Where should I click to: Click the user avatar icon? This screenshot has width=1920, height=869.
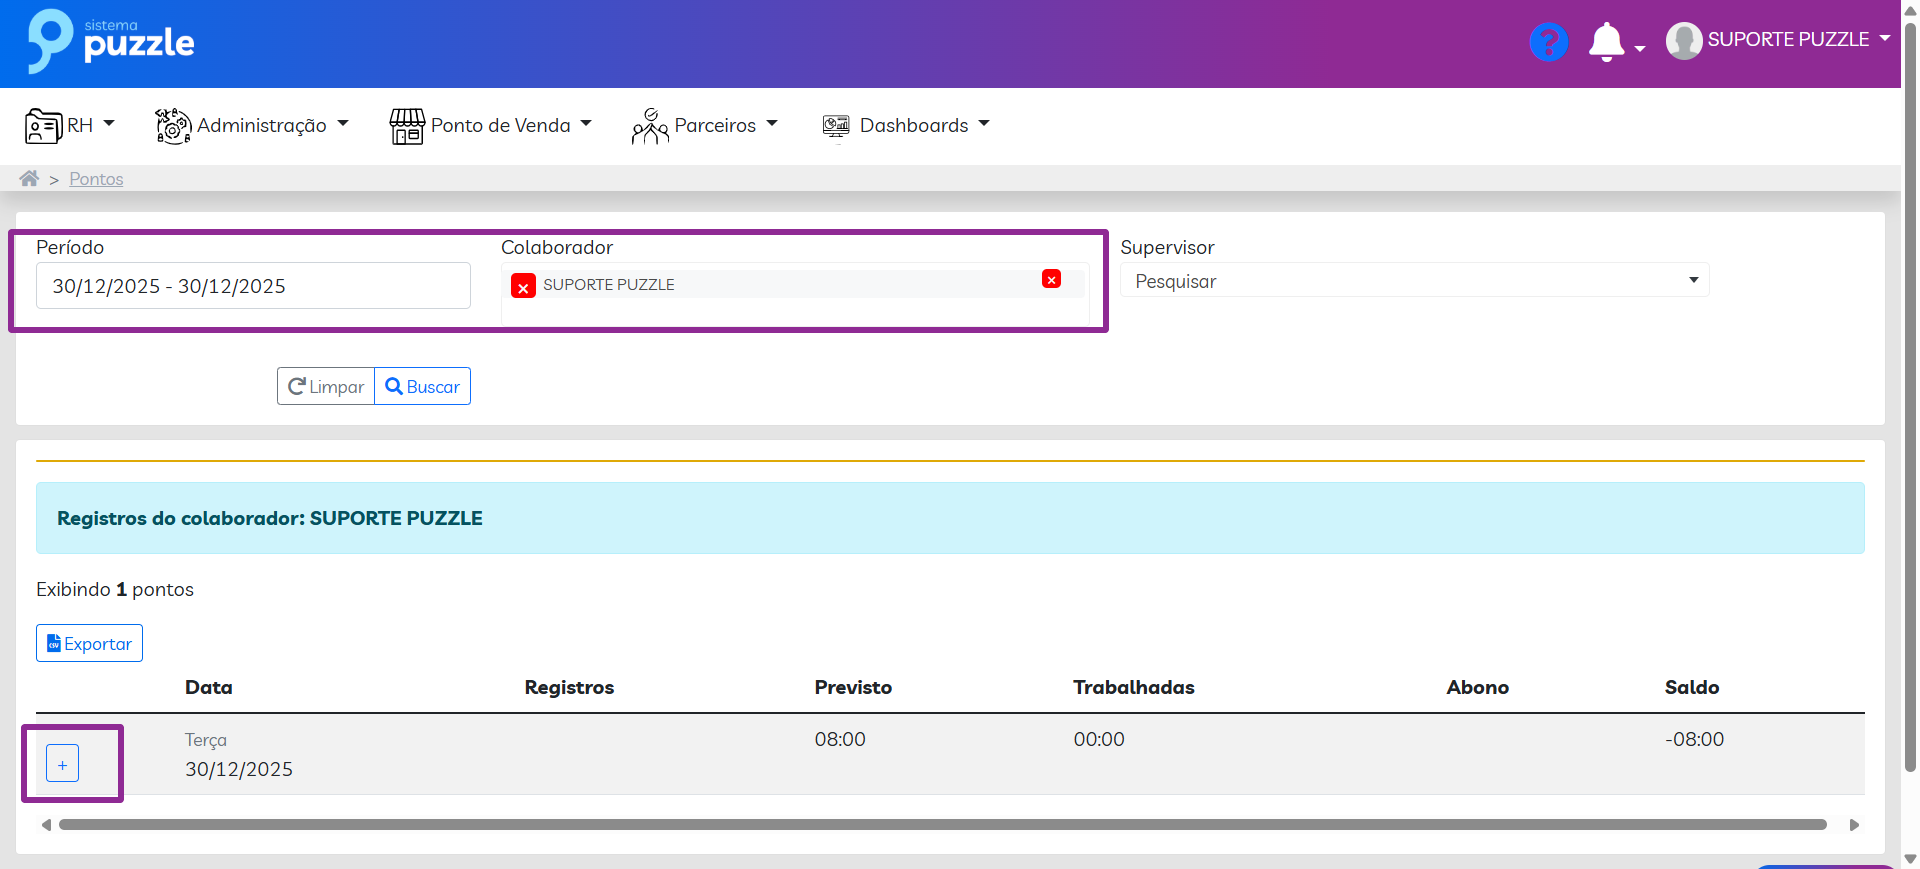1684,41
